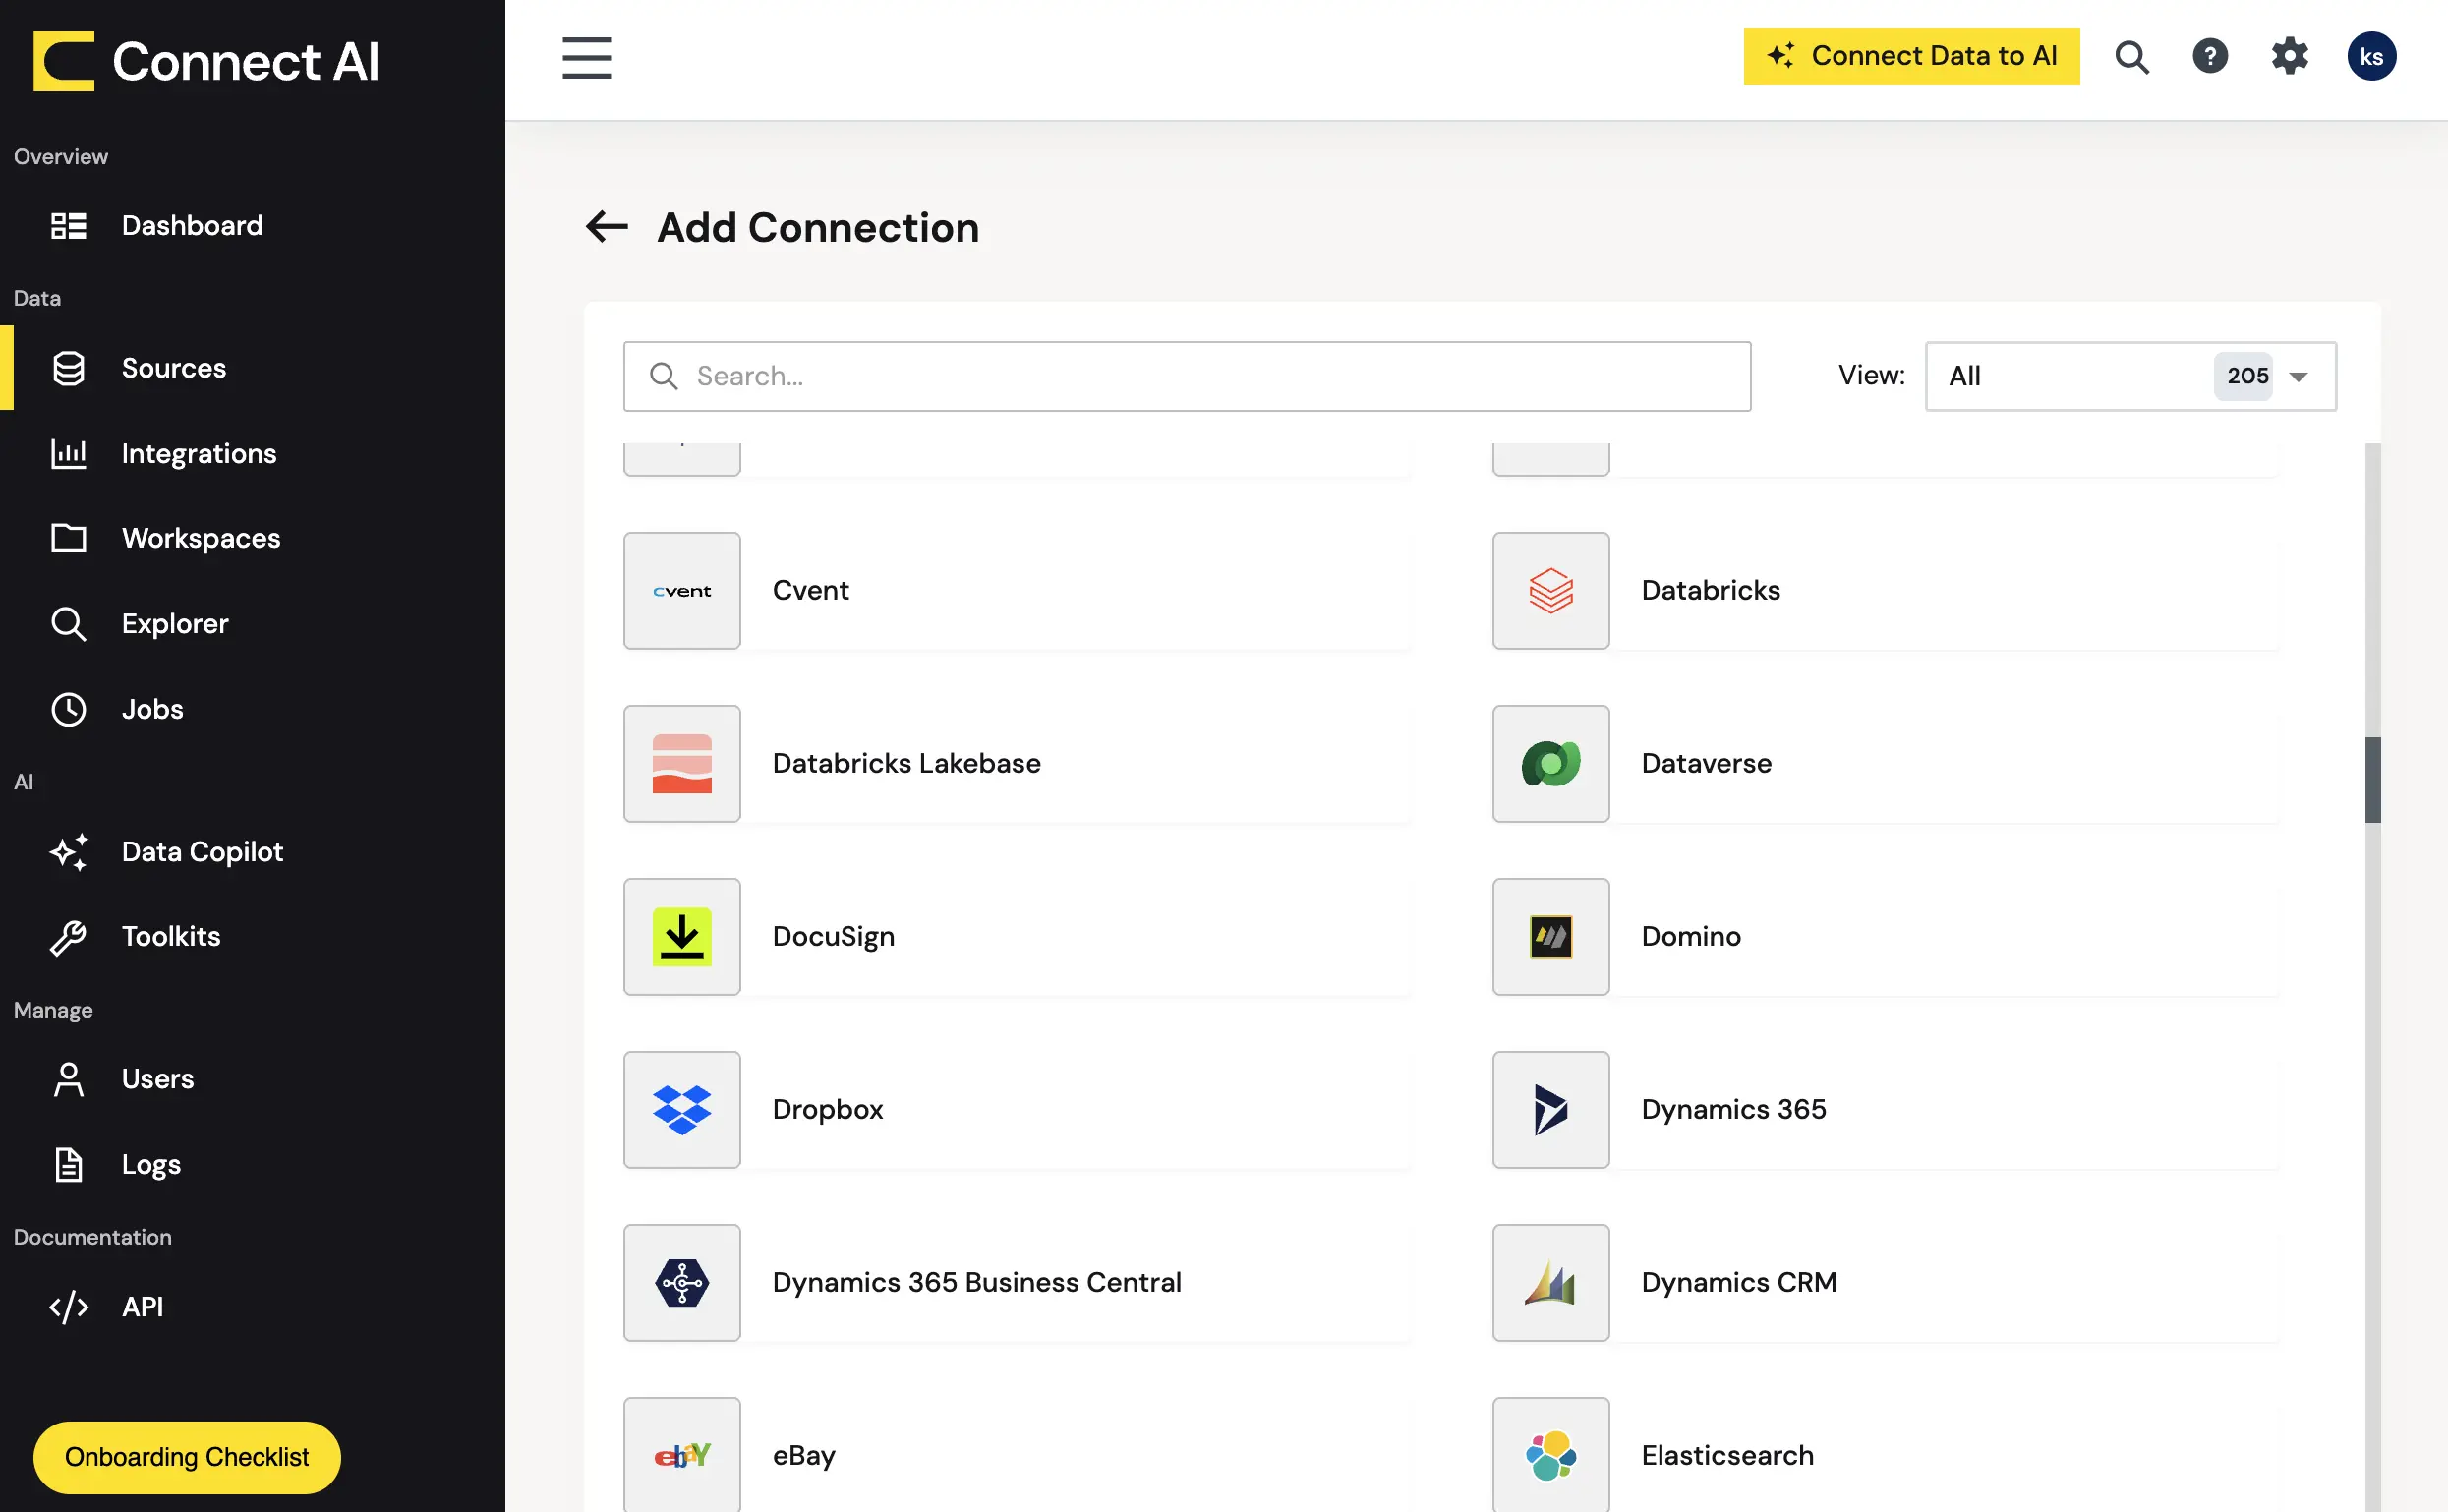Choose the eBay connection name
The height and width of the screenshot is (1512, 2448).
[x=803, y=1456]
